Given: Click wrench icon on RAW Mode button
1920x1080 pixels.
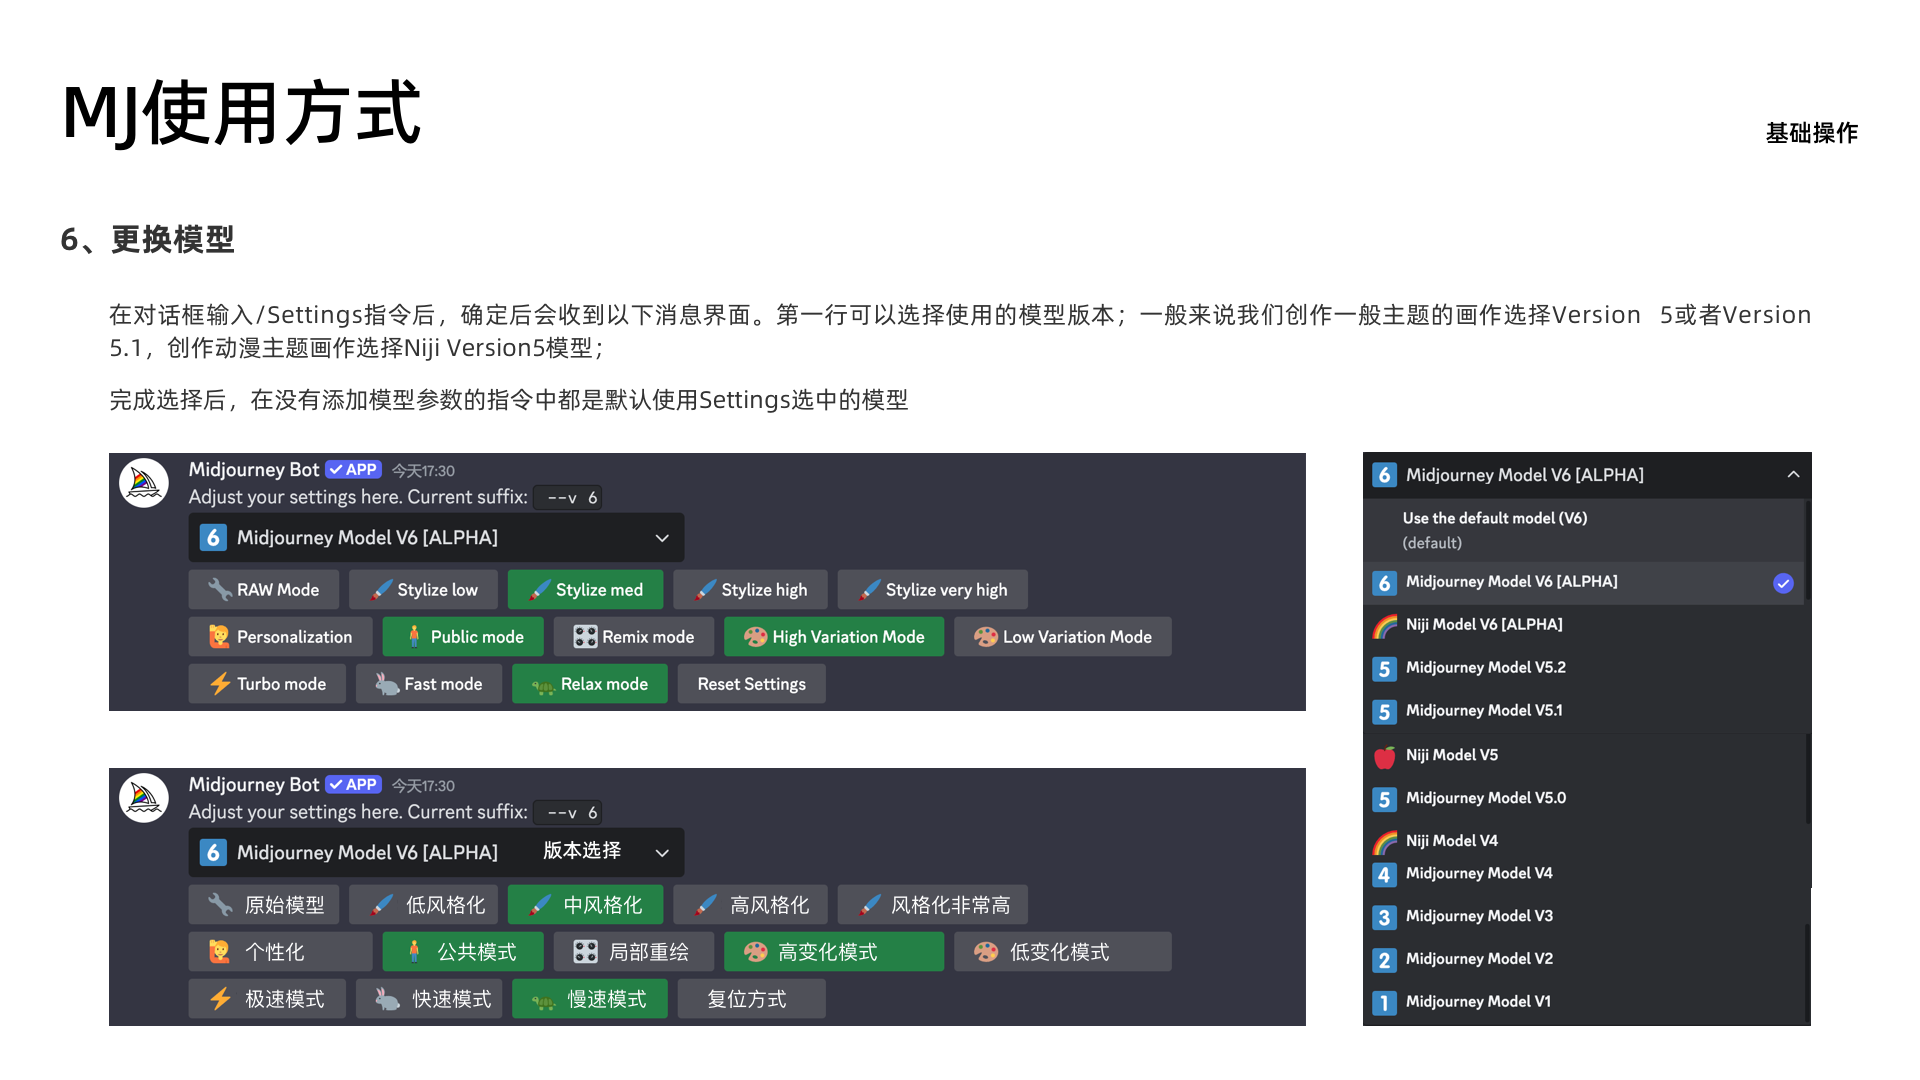Looking at the screenshot, I should 219,590.
